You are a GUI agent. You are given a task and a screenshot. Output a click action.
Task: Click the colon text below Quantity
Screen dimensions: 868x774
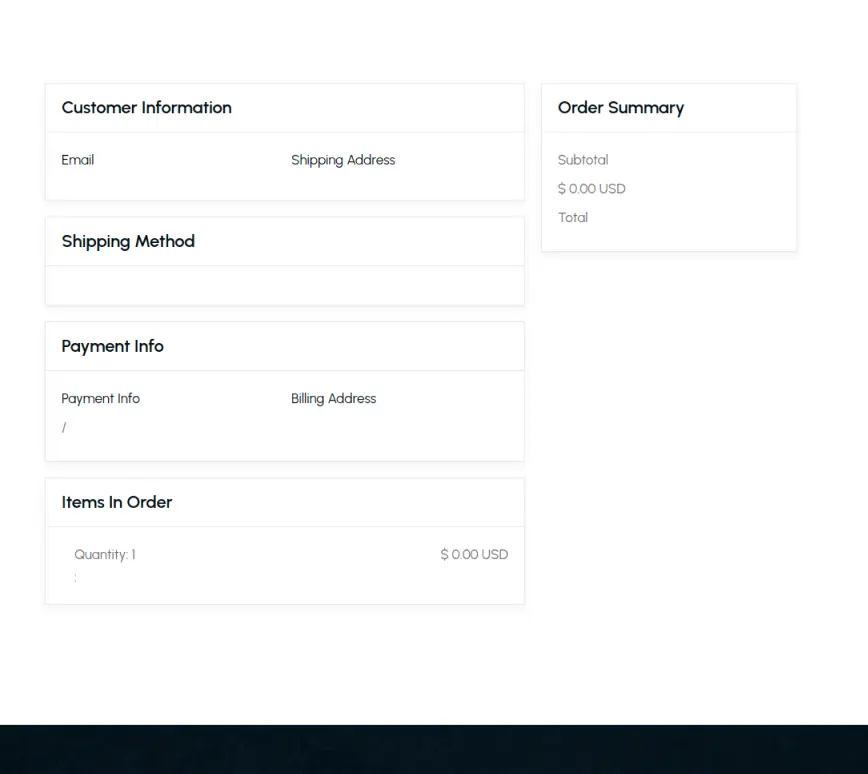[x=75, y=577]
